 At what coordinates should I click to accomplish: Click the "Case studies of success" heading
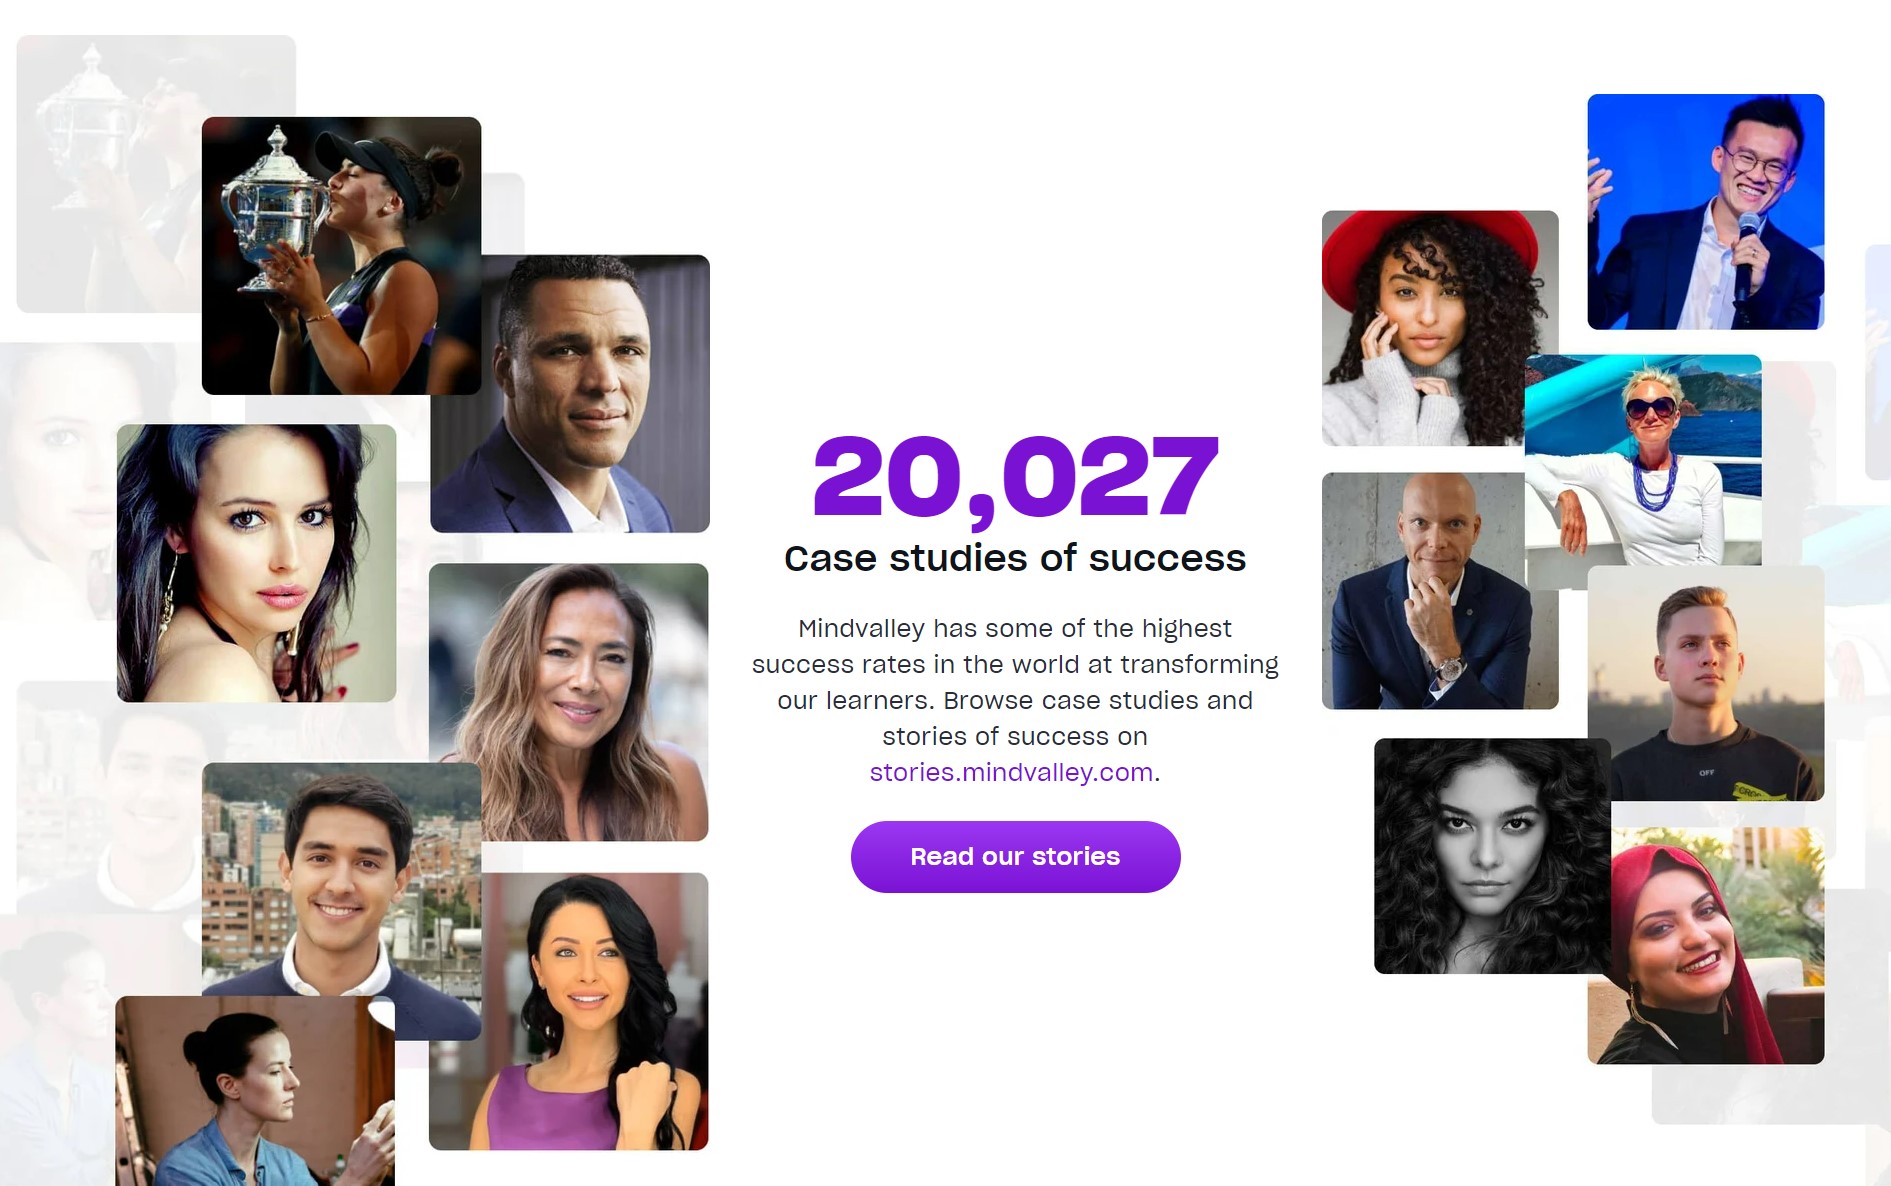1015,558
